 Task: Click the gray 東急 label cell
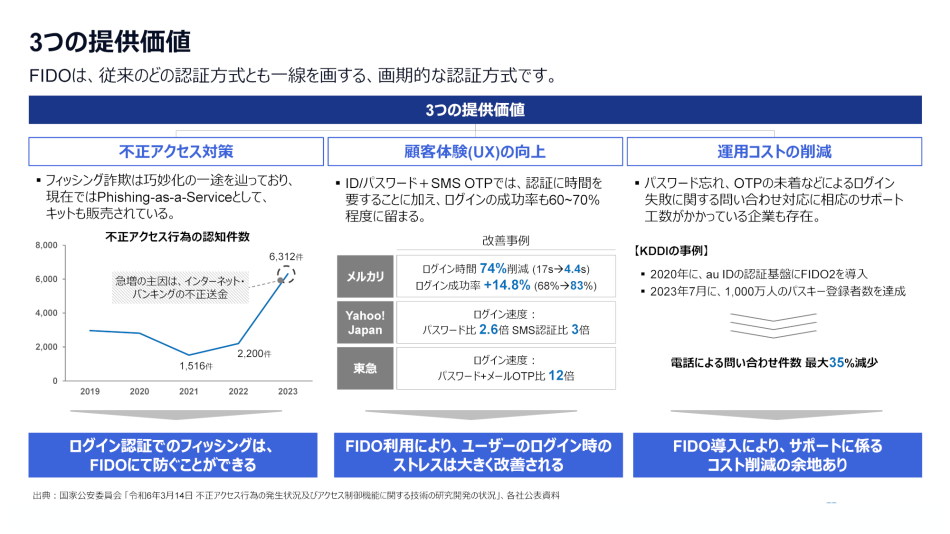(365, 369)
